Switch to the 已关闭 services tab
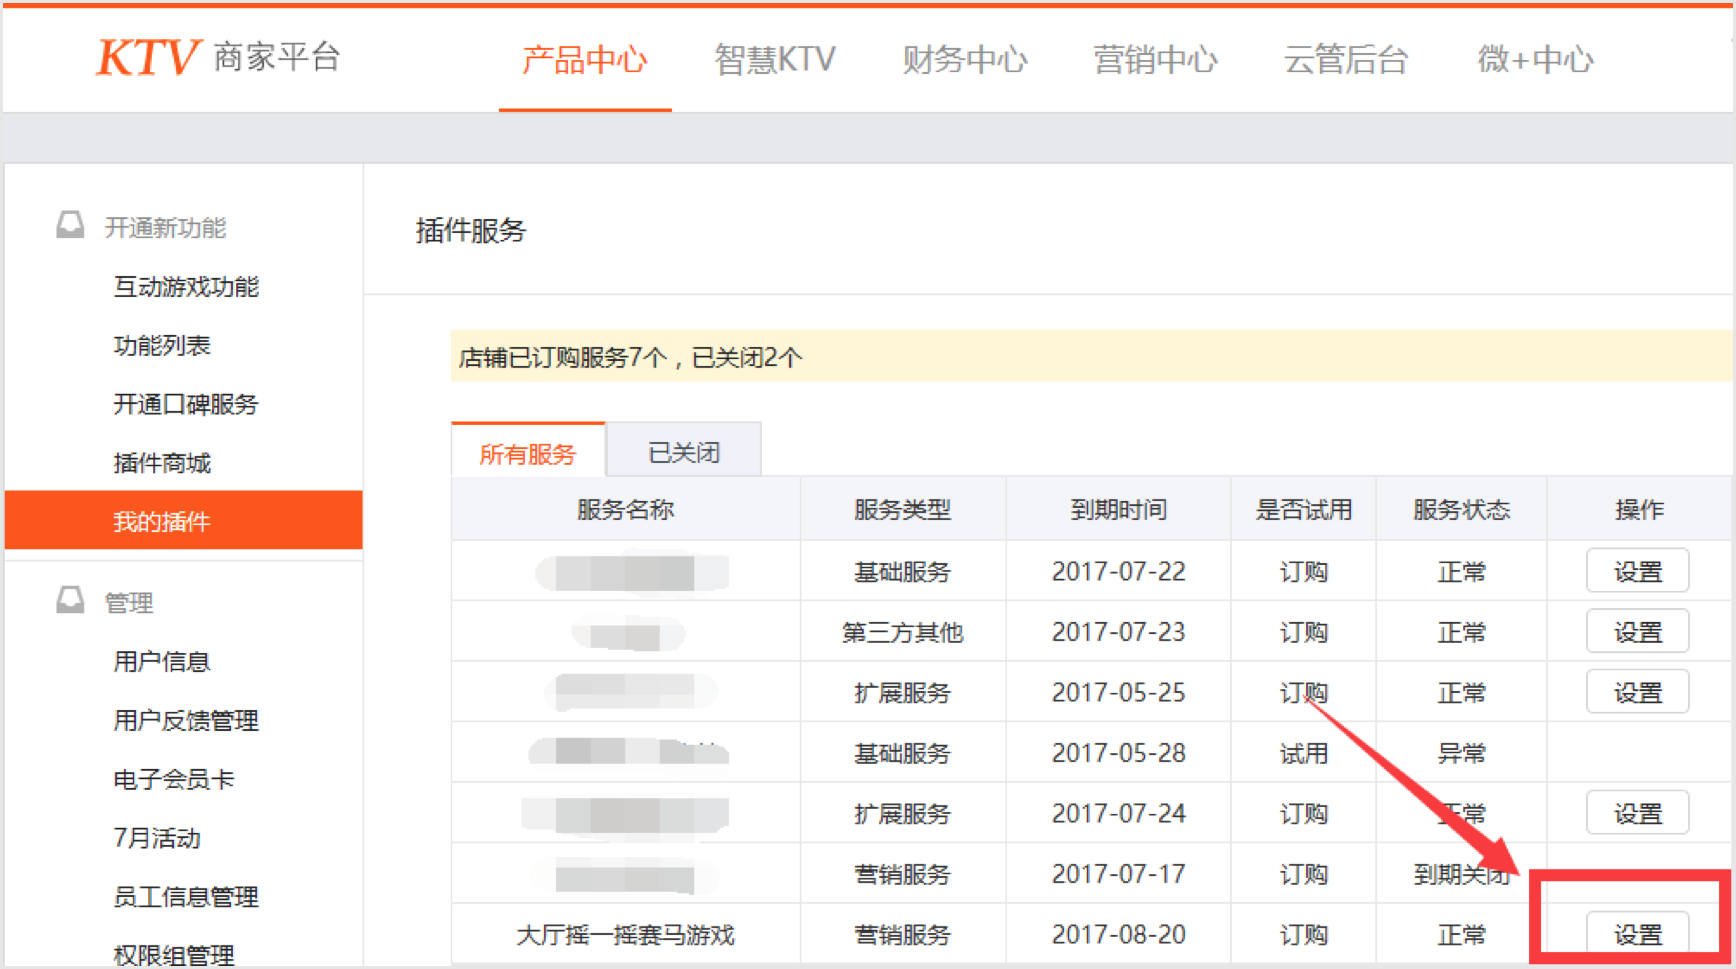 pos(684,452)
